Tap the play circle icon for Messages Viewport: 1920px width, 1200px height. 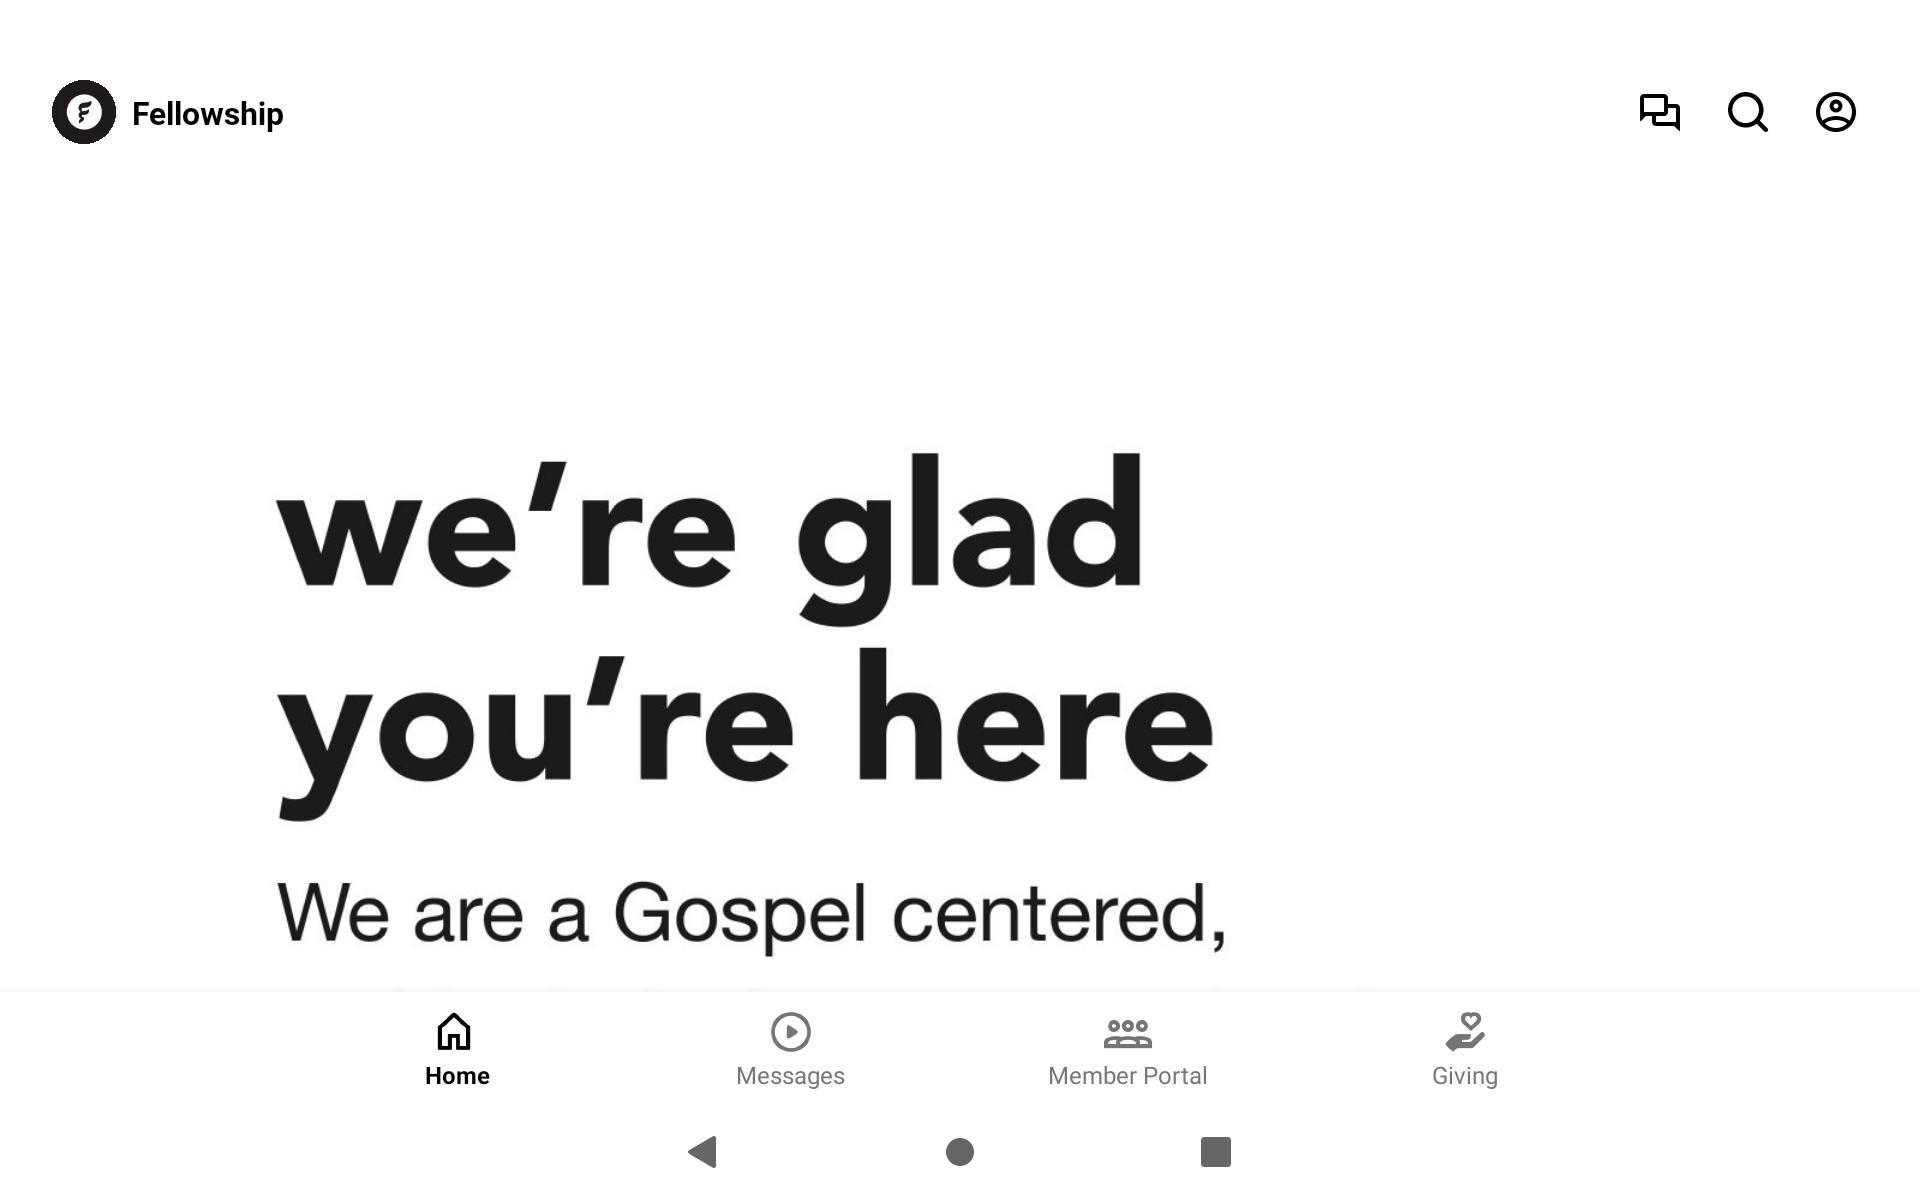click(790, 1031)
